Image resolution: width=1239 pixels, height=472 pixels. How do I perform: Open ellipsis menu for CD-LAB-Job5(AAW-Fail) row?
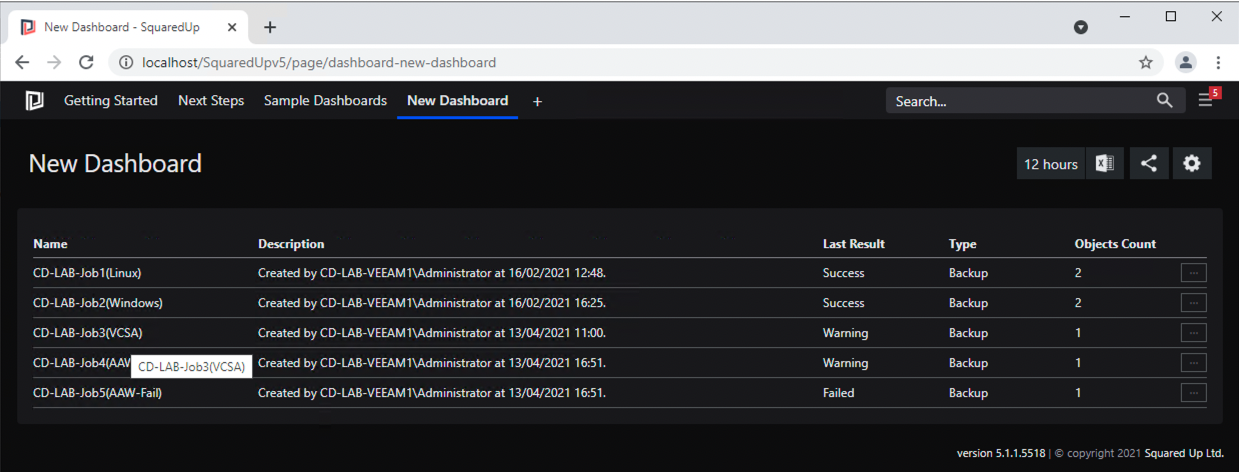pyautogui.click(x=1193, y=393)
